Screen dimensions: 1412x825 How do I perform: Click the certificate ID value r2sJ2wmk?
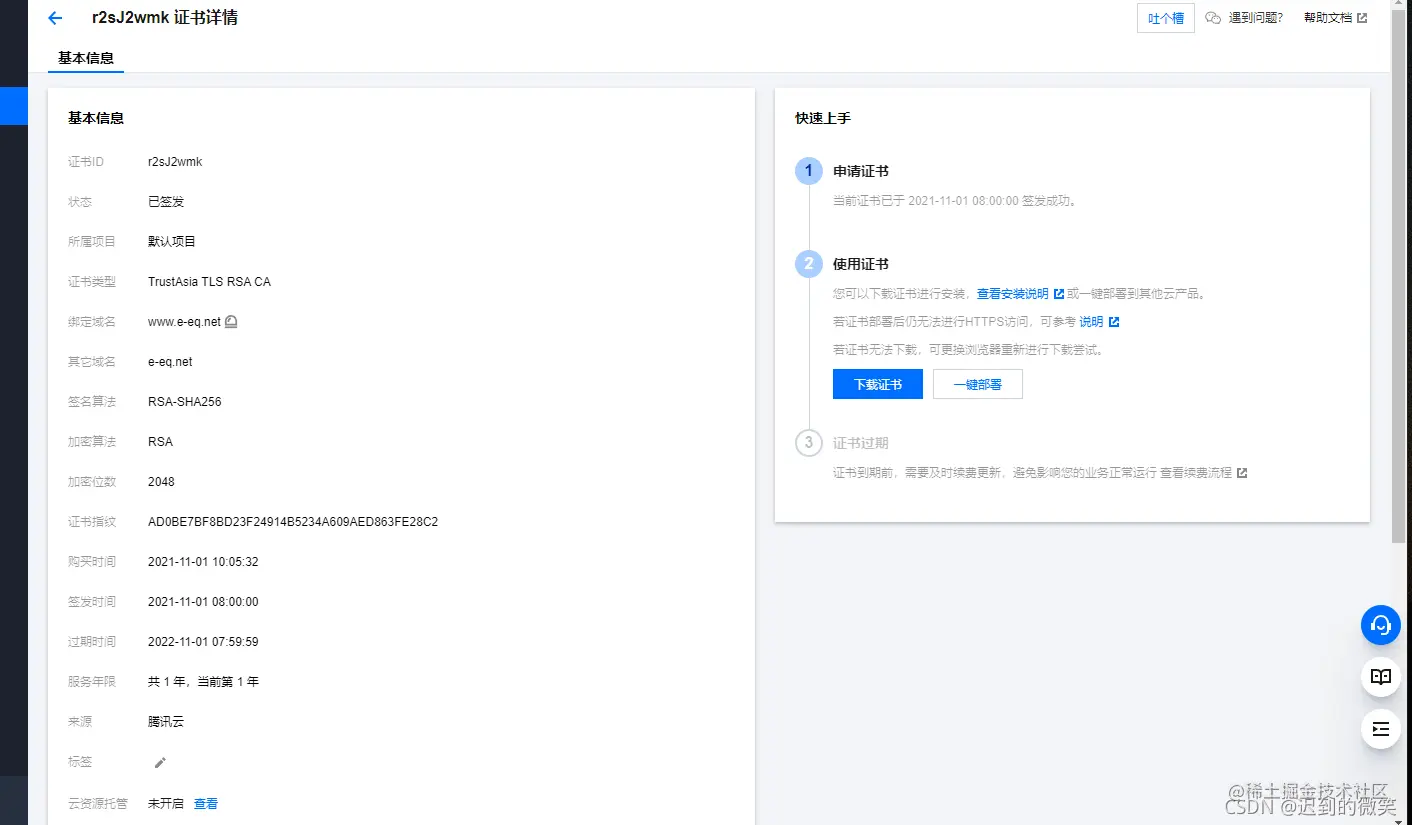175,162
